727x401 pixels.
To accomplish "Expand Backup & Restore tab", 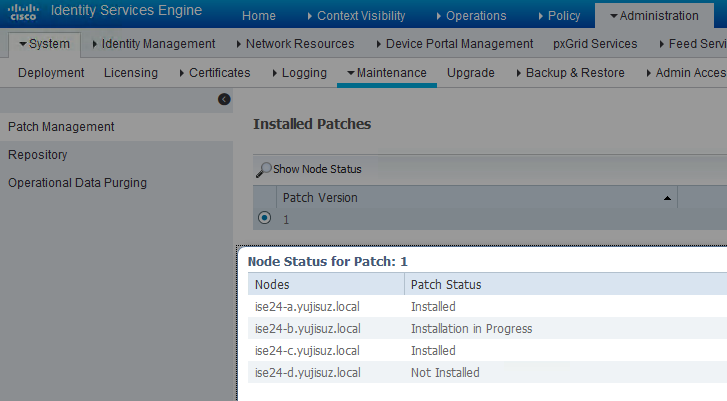I will pyautogui.click(x=571, y=73).
